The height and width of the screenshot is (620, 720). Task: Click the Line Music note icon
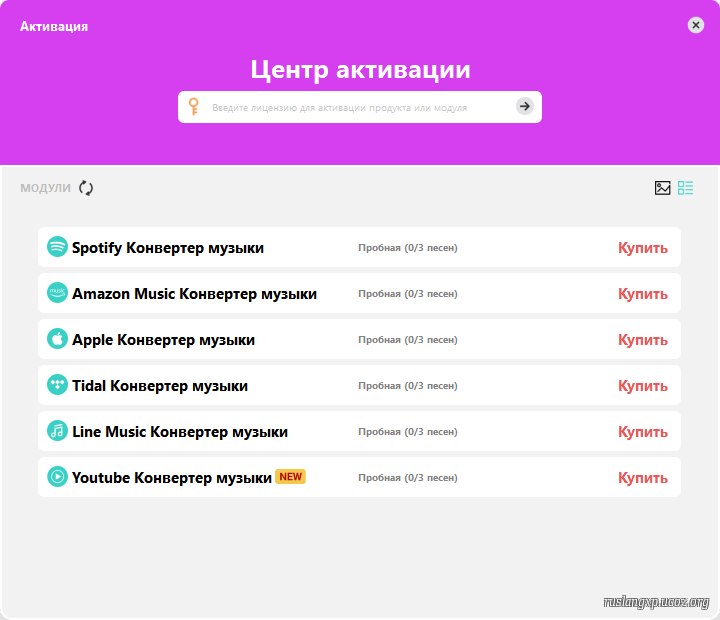[57, 430]
